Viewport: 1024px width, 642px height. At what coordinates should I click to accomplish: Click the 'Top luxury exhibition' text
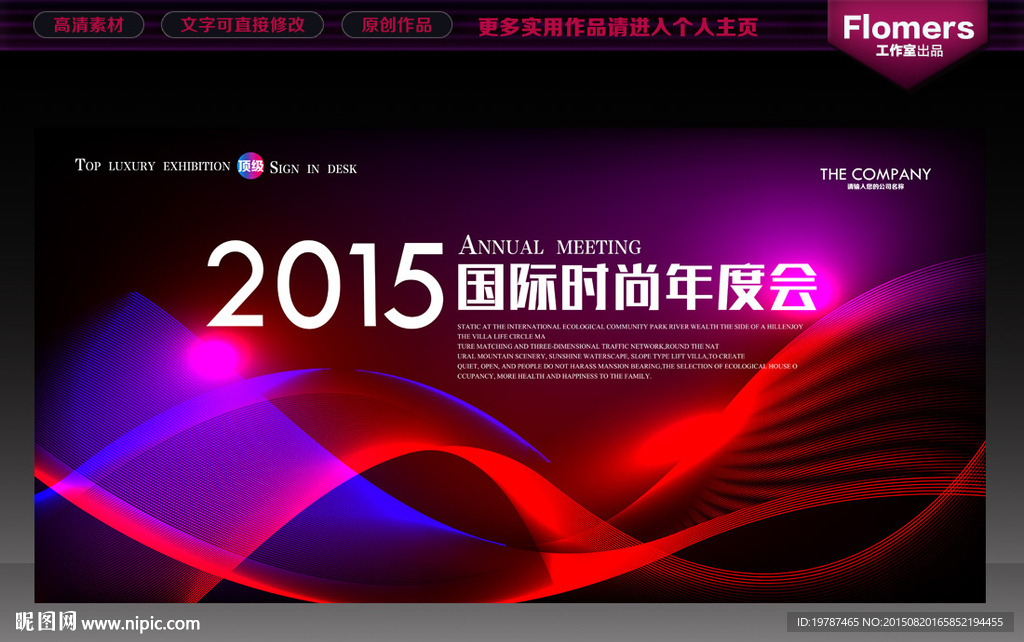tap(152, 165)
